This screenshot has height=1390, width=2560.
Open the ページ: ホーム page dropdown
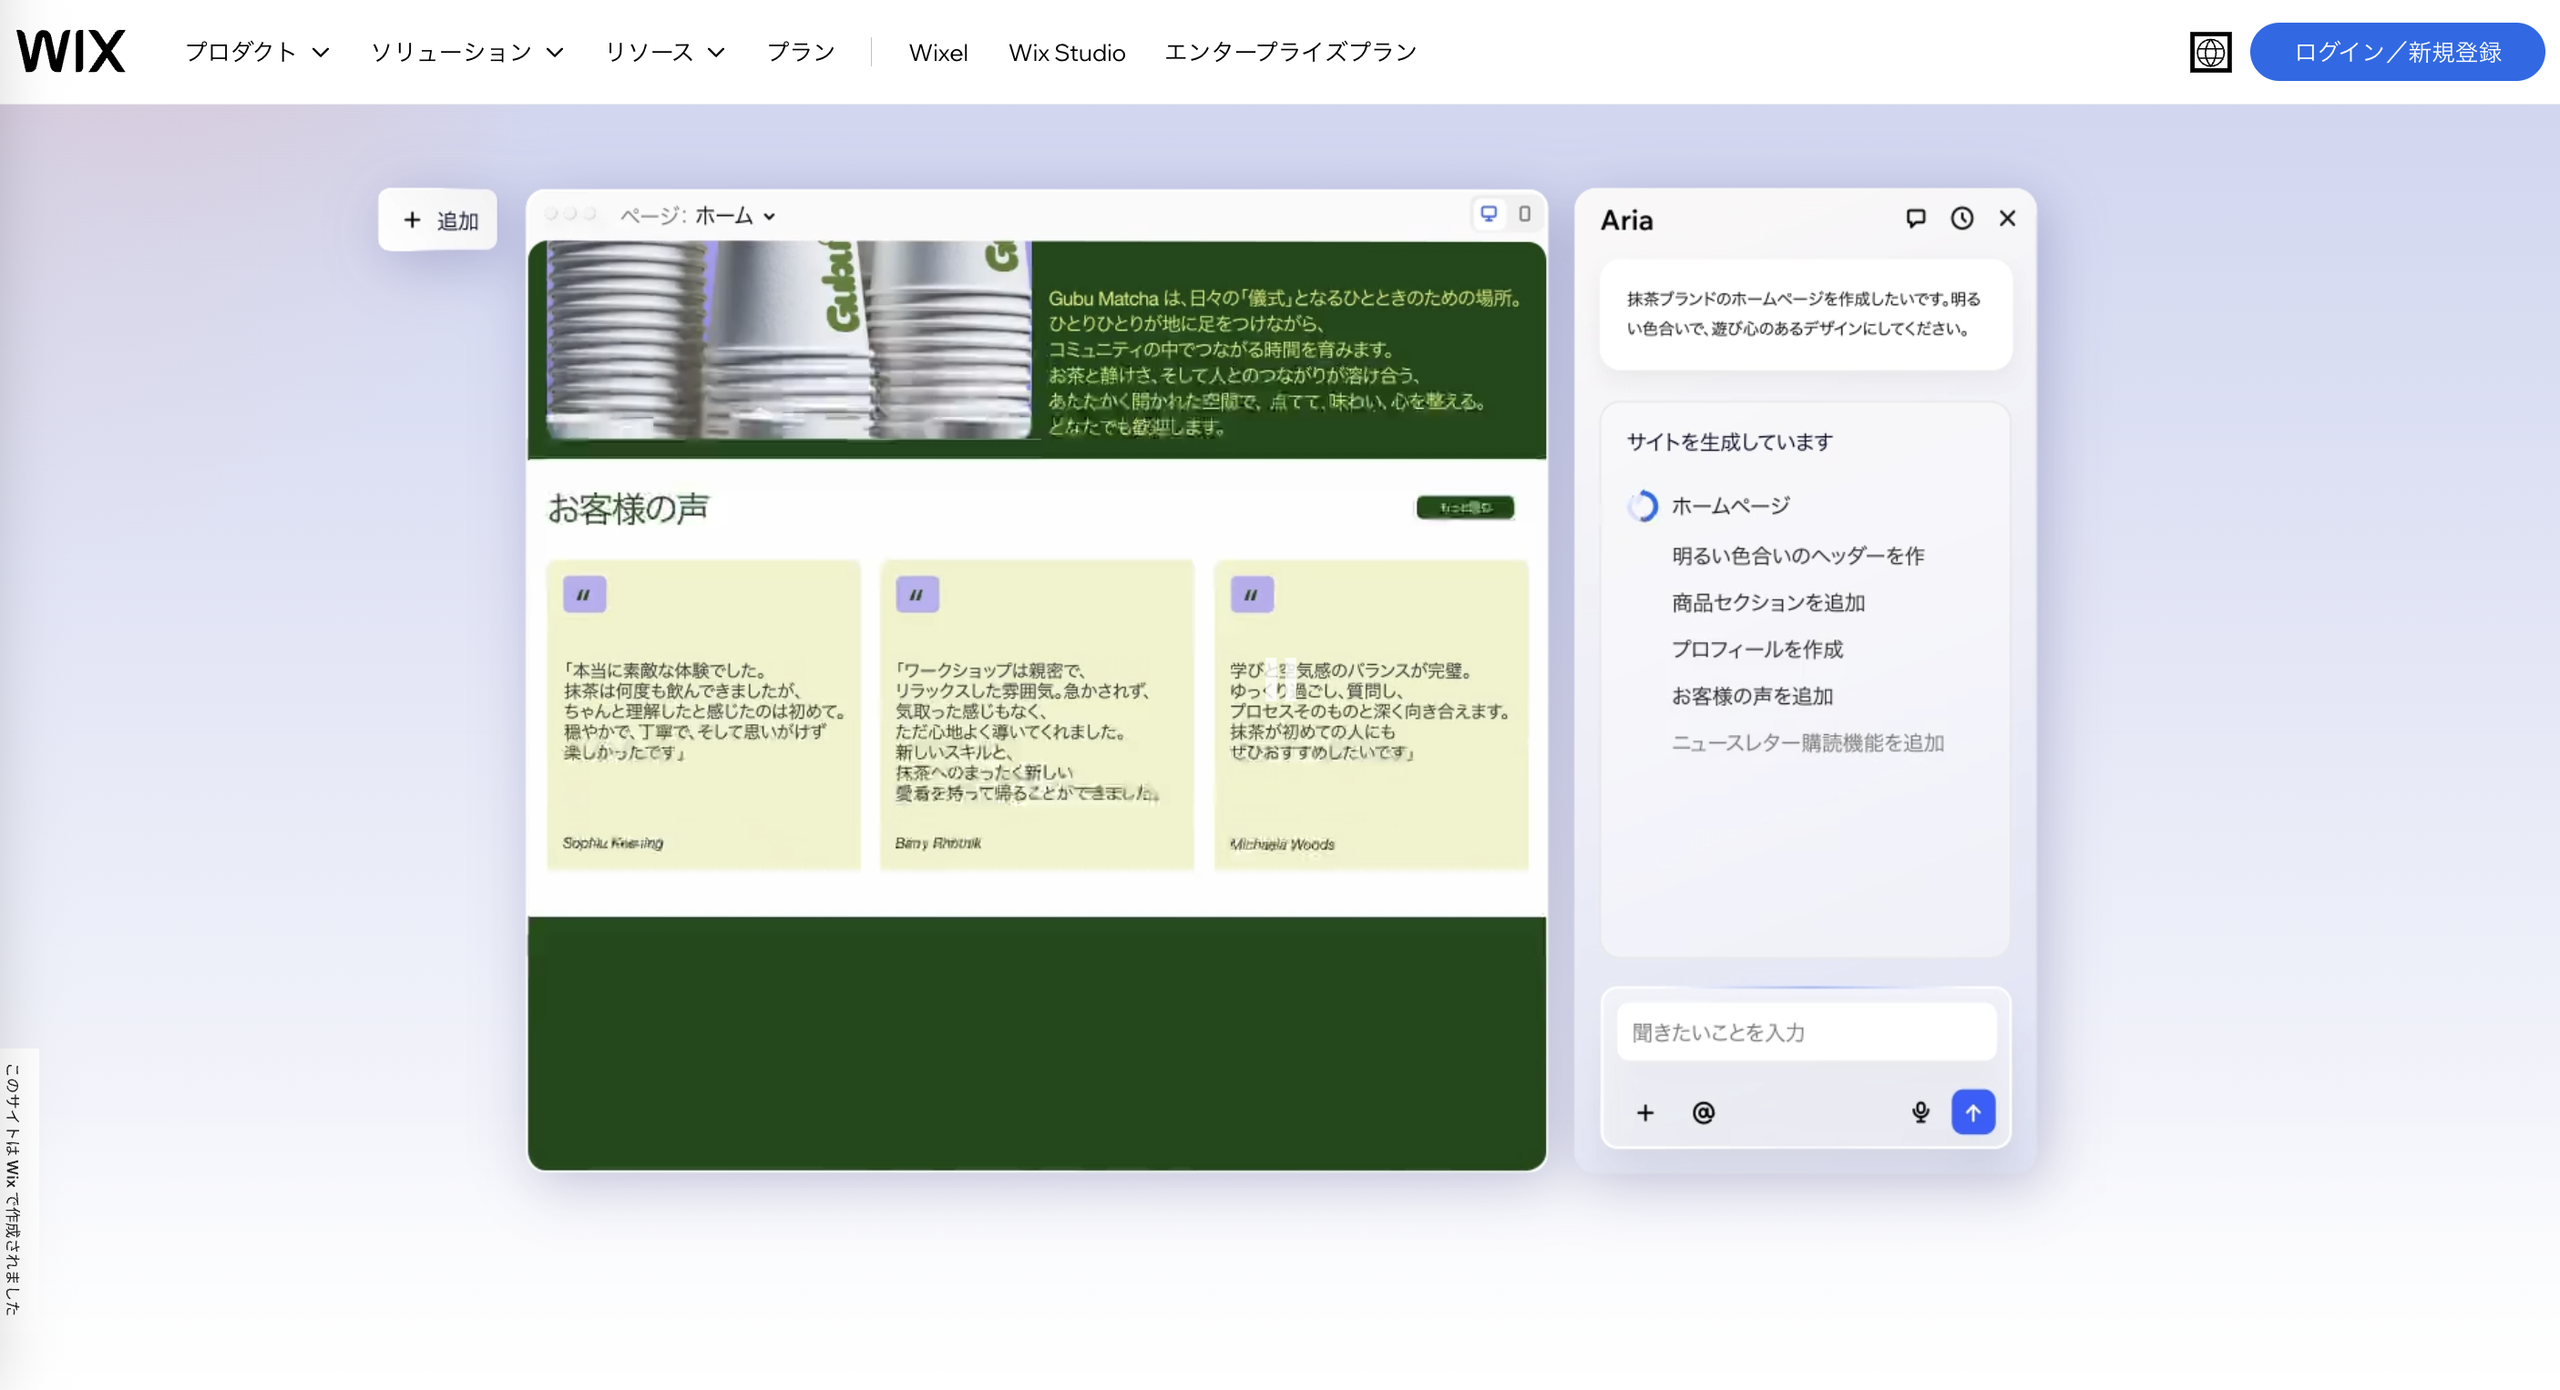click(697, 215)
